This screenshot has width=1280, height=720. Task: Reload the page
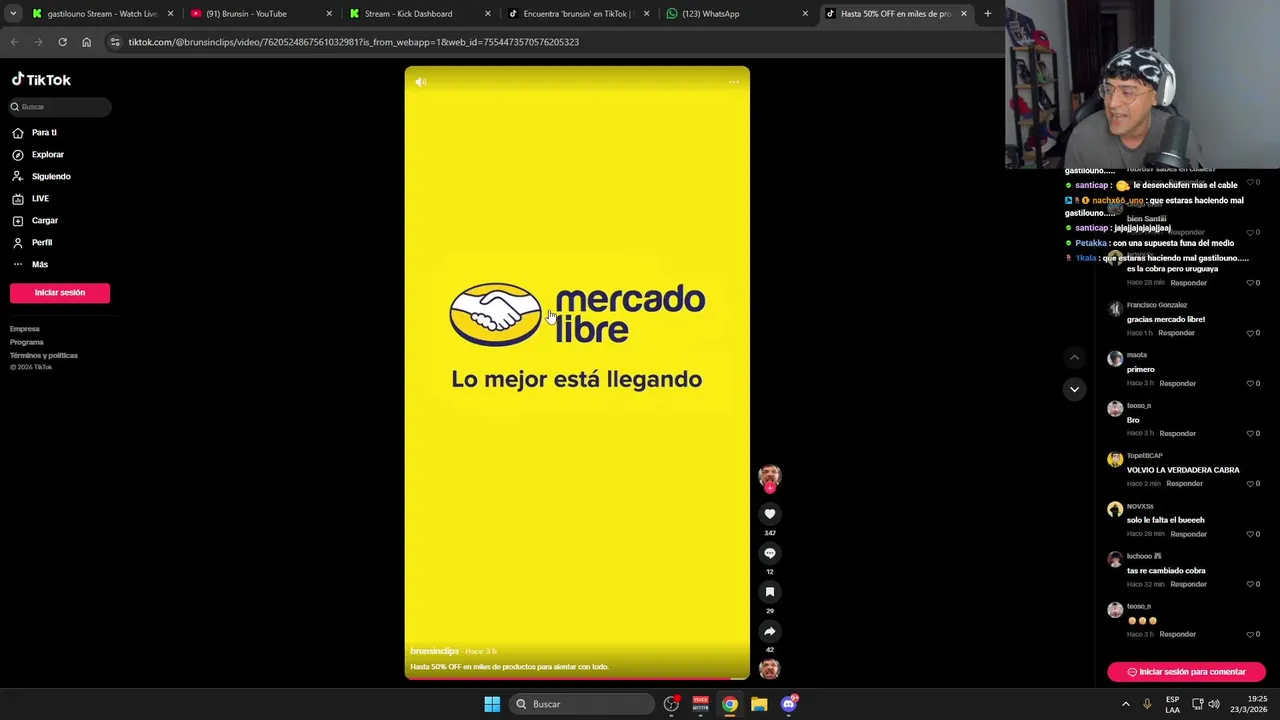62,42
